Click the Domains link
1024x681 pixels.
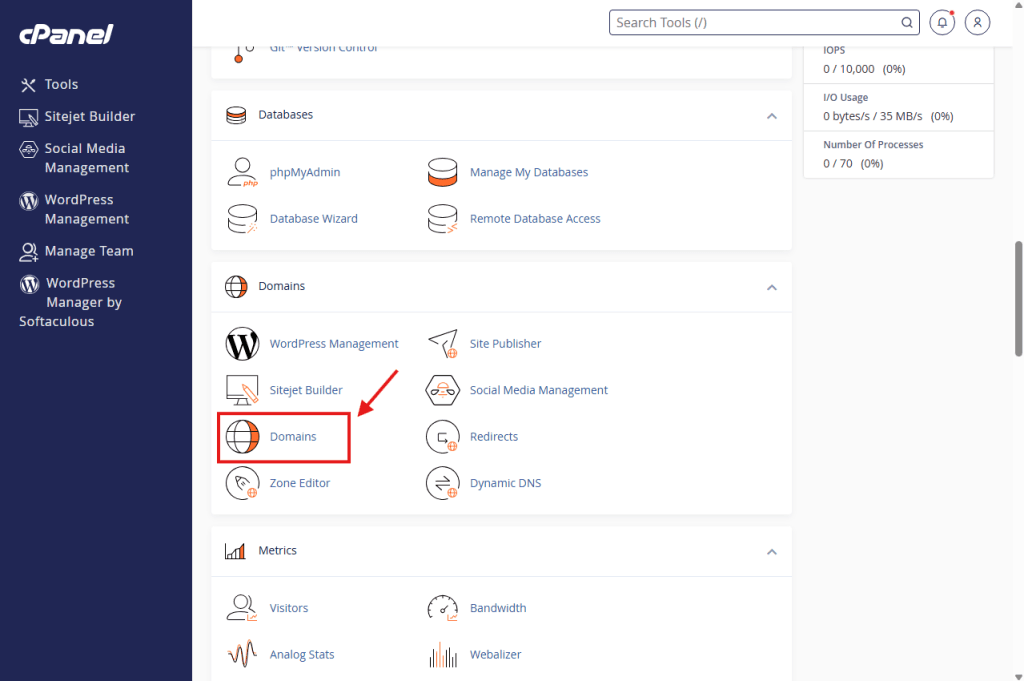(293, 437)
